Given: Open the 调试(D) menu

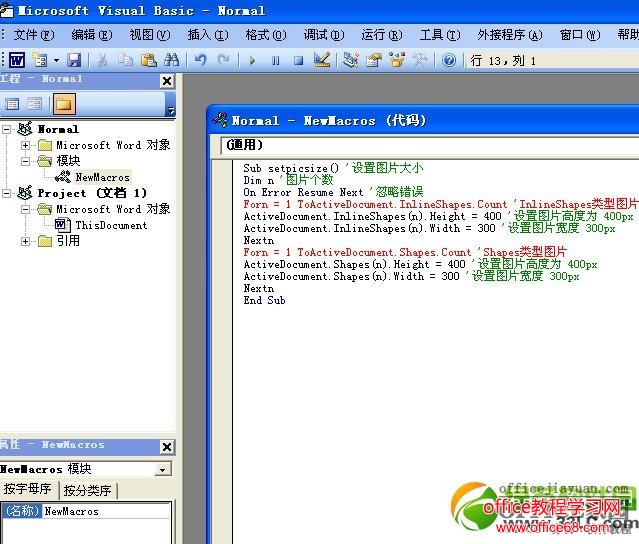Looking at the screenshot, I should 324,35.
